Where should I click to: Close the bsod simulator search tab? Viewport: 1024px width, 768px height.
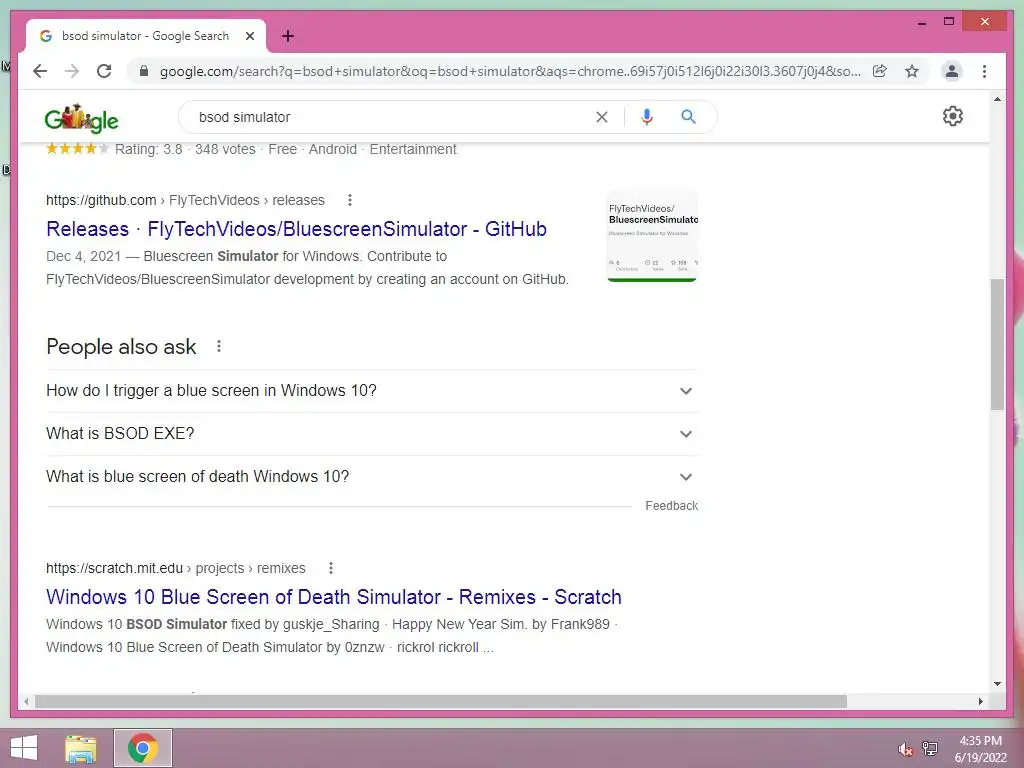pyautogui.click(x=249, y=36)
